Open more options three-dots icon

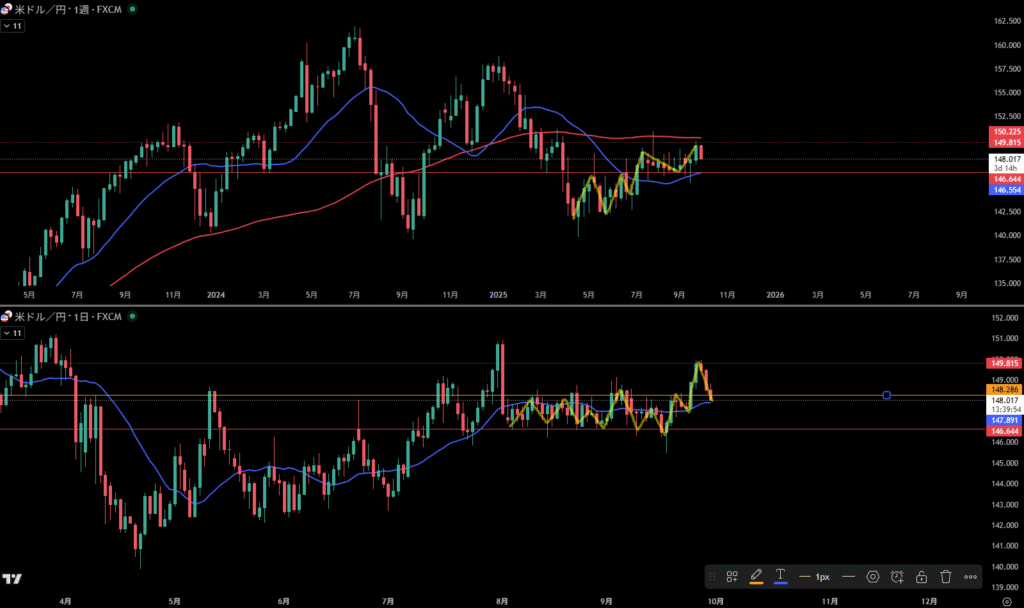(970, 577)
